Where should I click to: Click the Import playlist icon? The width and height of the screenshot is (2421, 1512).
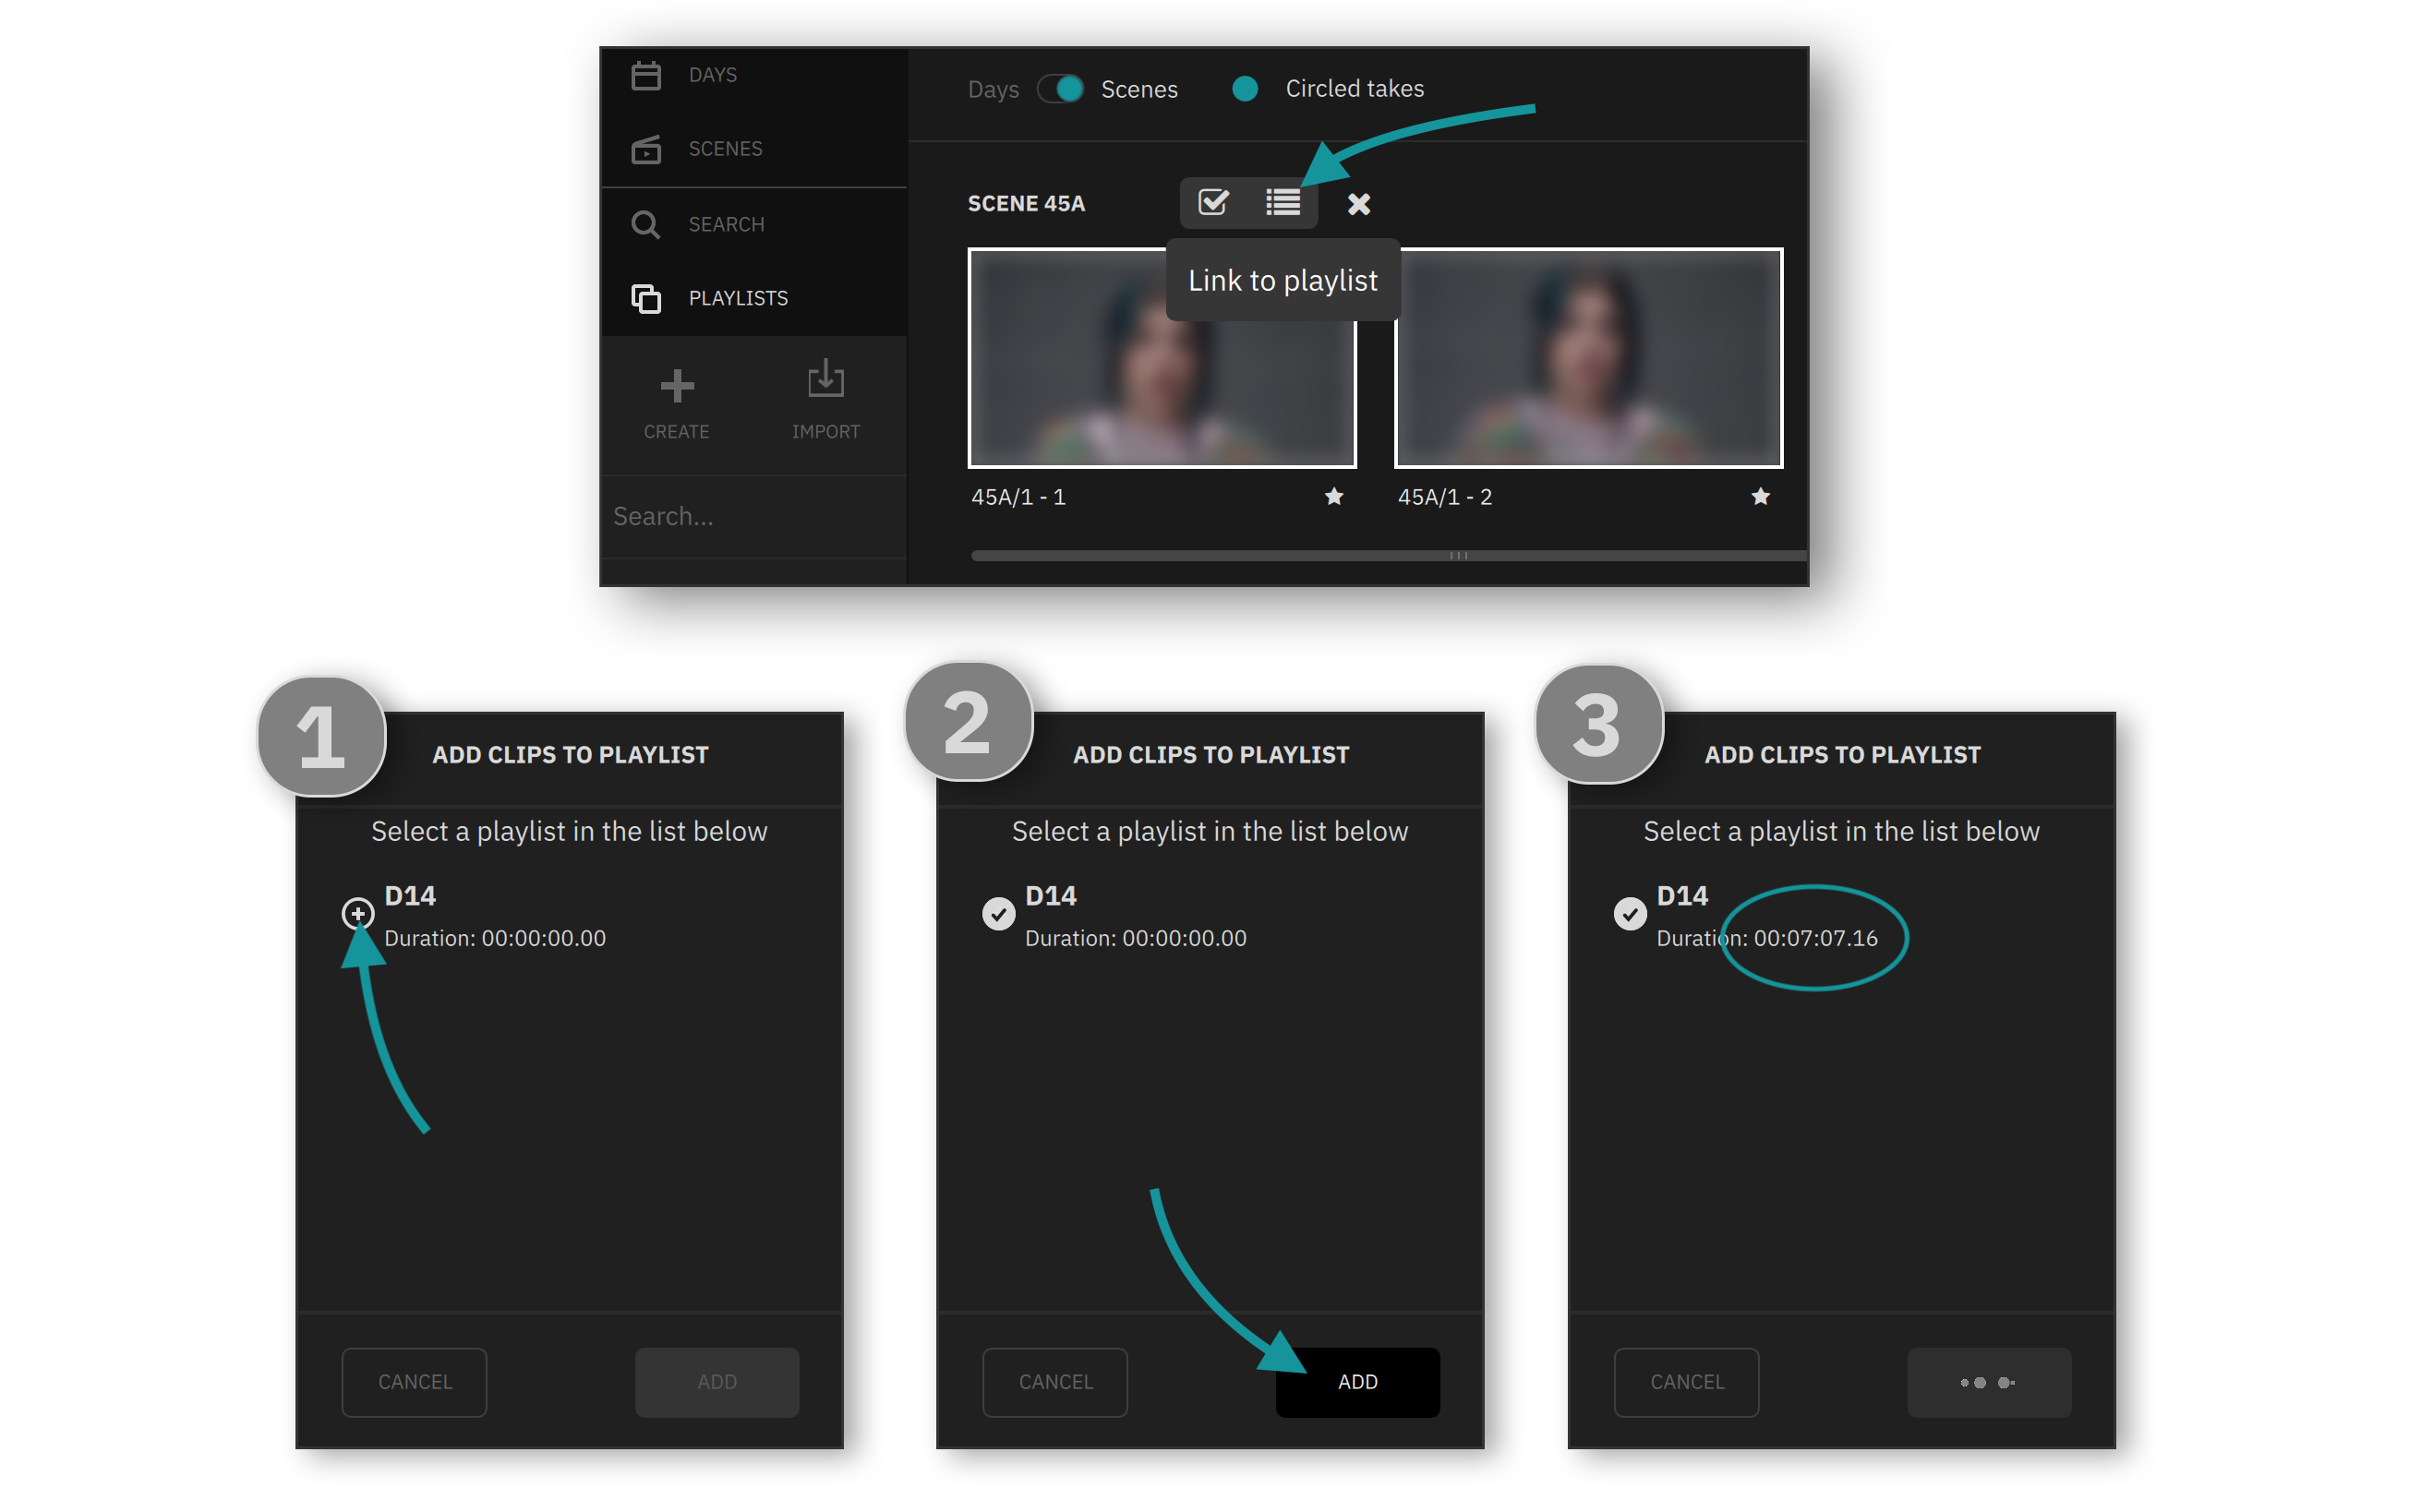point(825,381)
